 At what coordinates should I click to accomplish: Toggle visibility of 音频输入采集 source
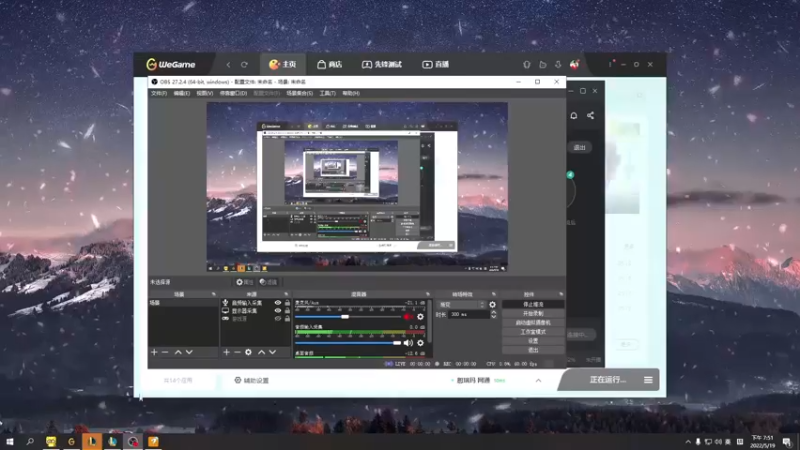pyautogui.click(x=278, y=303)
